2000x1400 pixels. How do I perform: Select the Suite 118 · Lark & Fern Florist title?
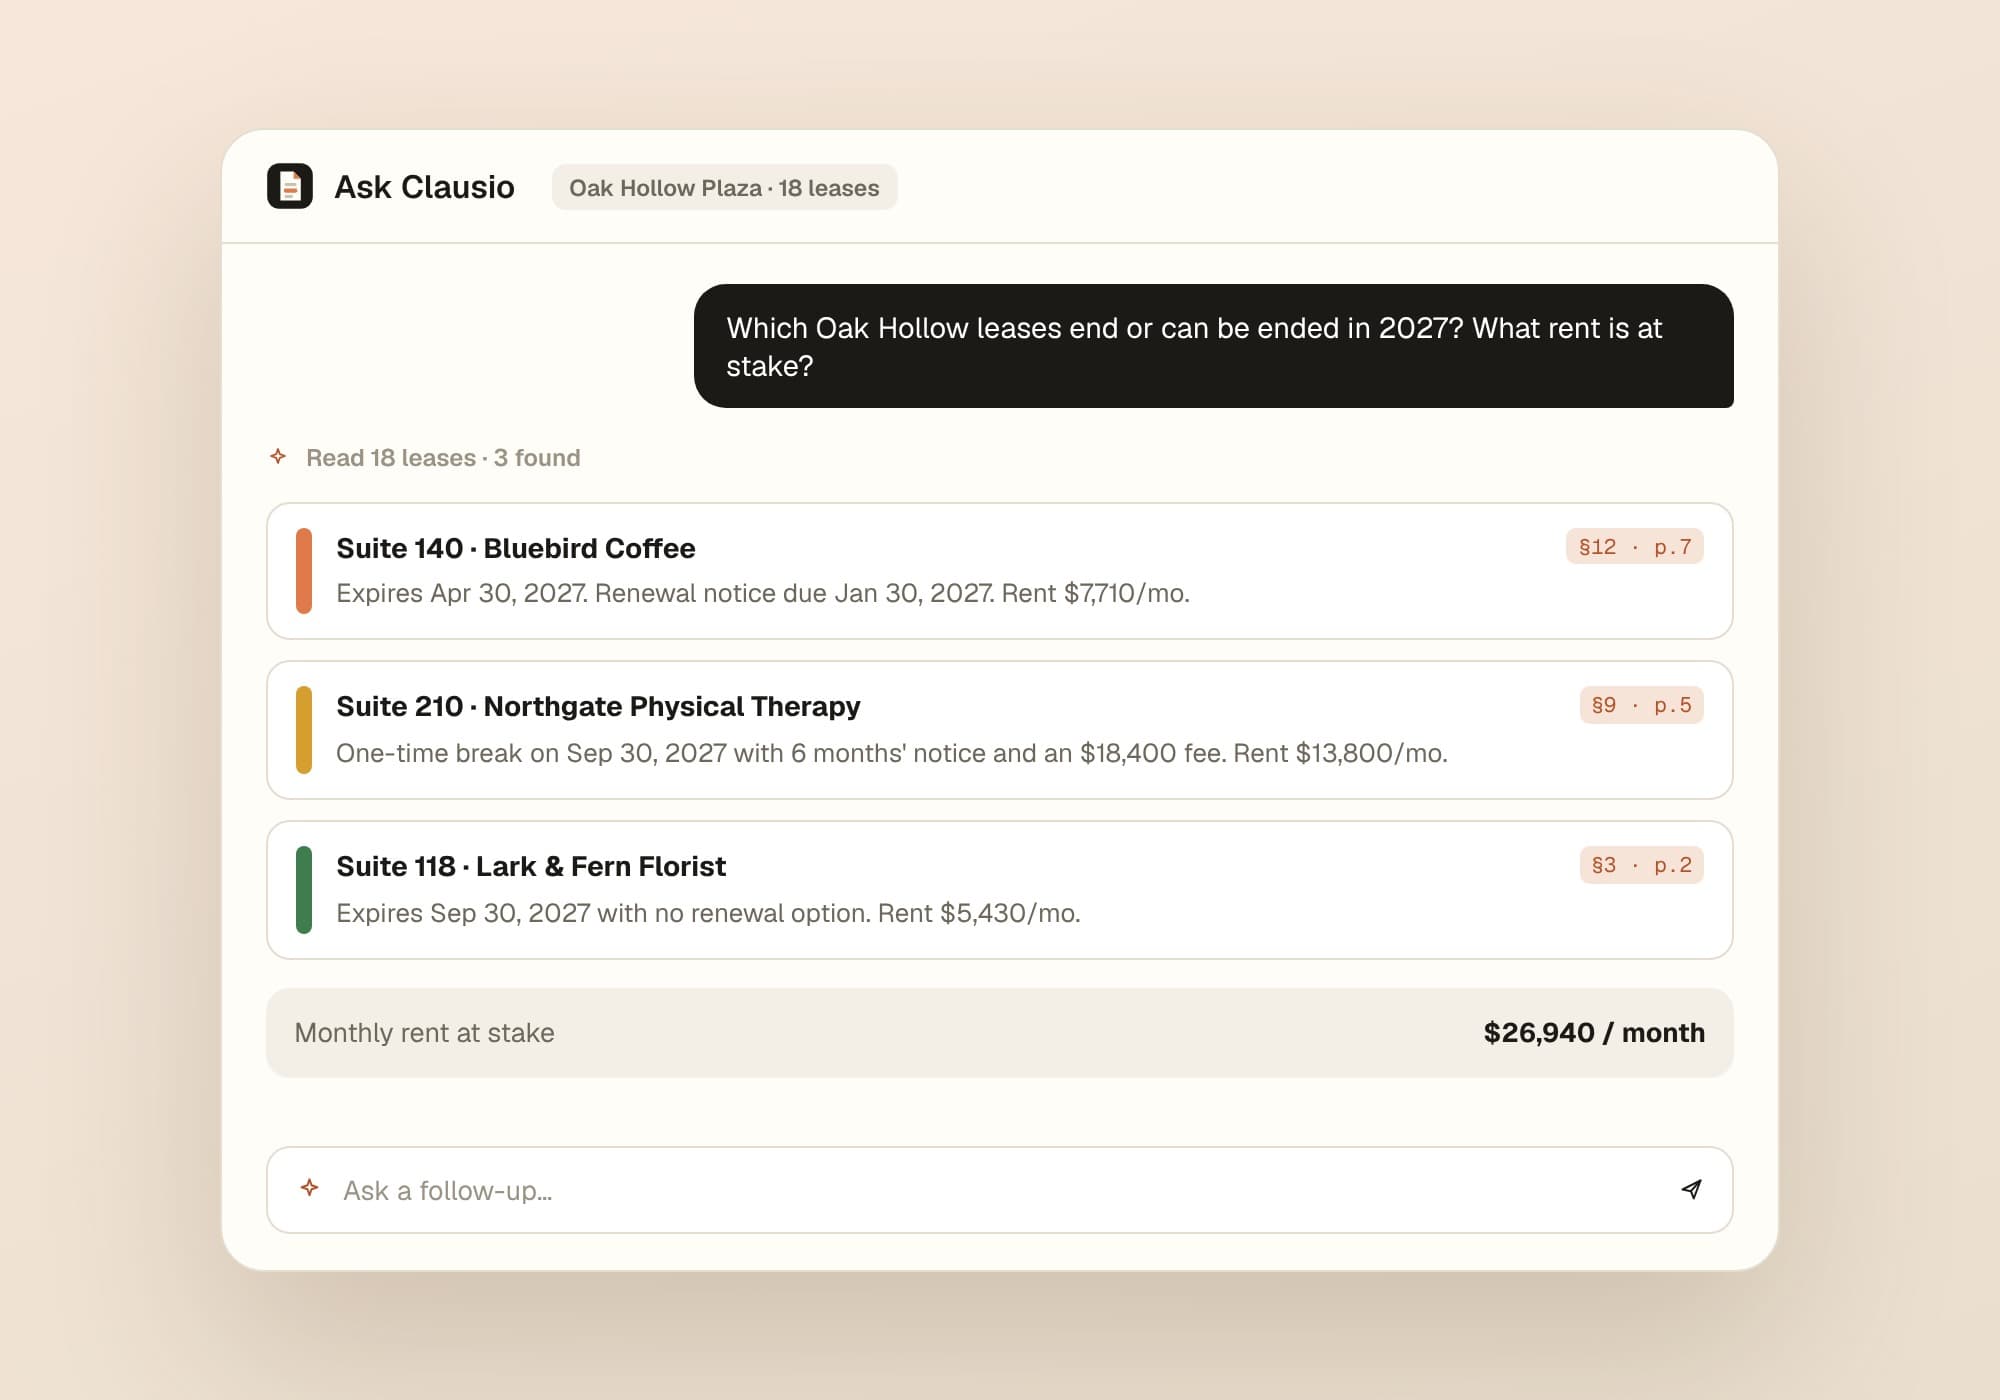tap(531, 866)
